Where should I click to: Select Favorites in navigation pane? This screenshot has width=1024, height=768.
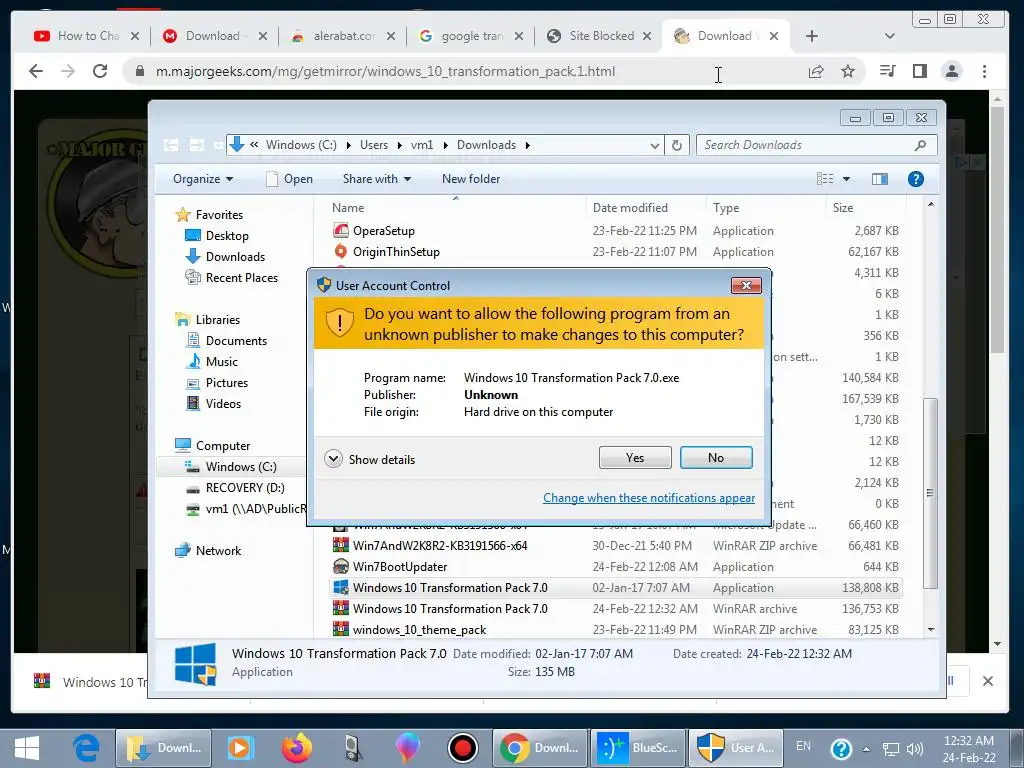209,214
